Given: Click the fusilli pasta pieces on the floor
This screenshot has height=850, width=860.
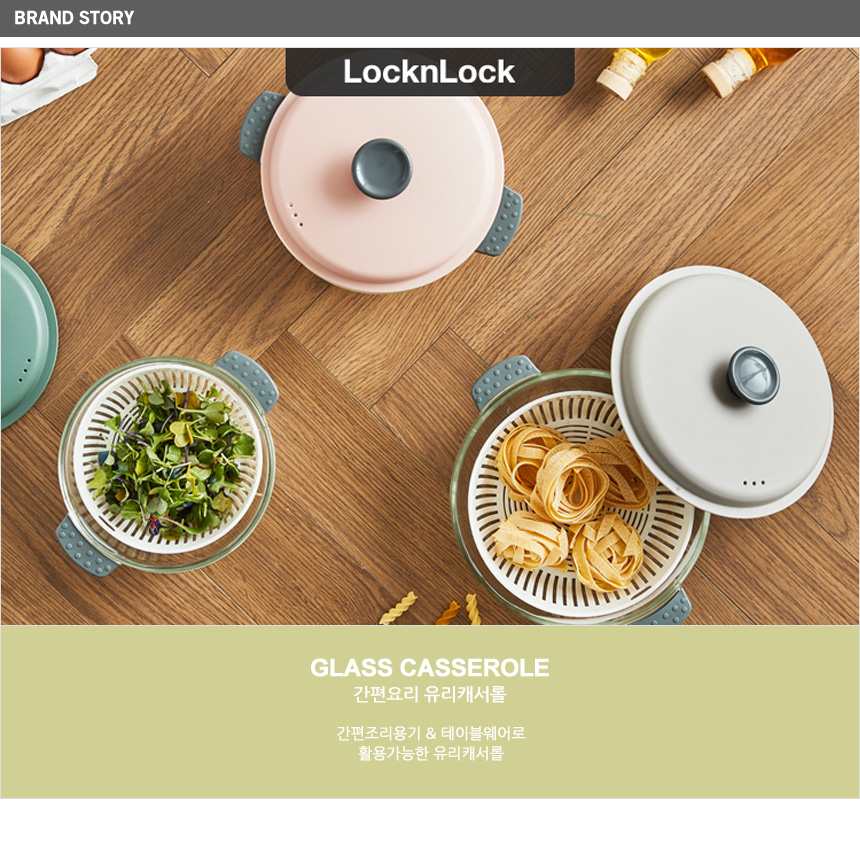Looking at the screenshot, I should click(x=431, y=609).
